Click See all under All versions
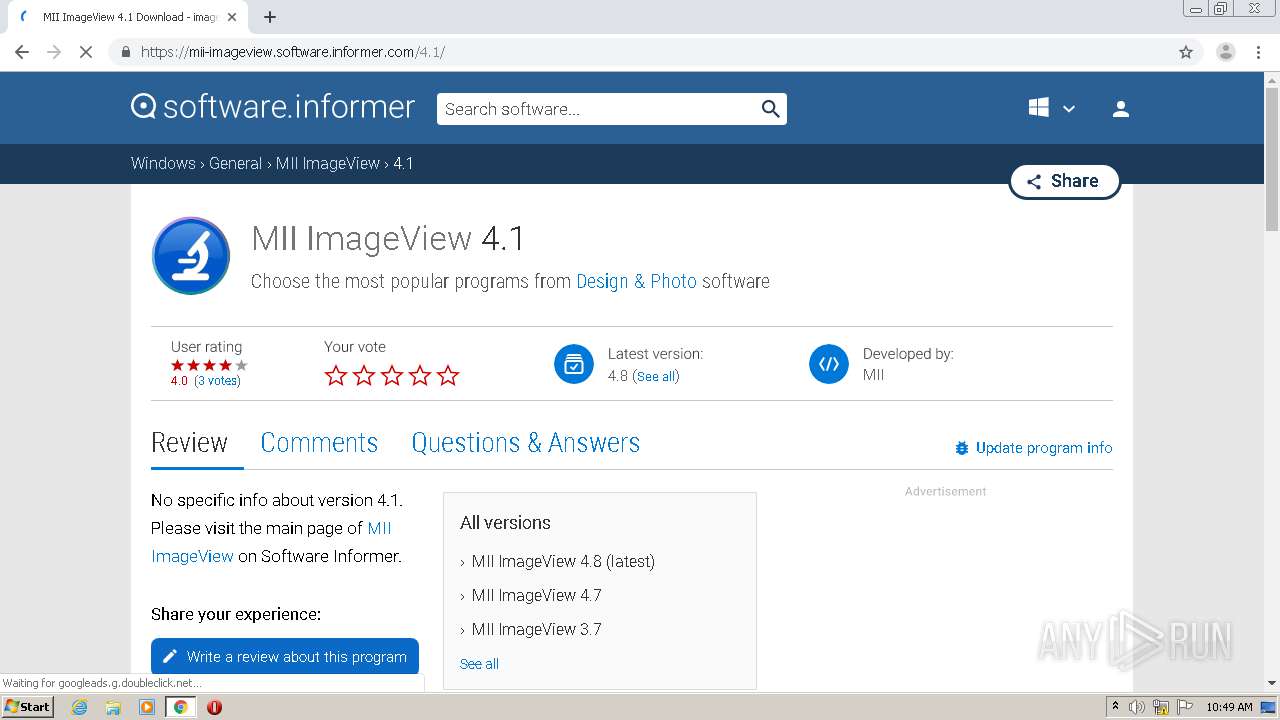Viewport: 1280px width, 720px height. click(x=479, y=664)
